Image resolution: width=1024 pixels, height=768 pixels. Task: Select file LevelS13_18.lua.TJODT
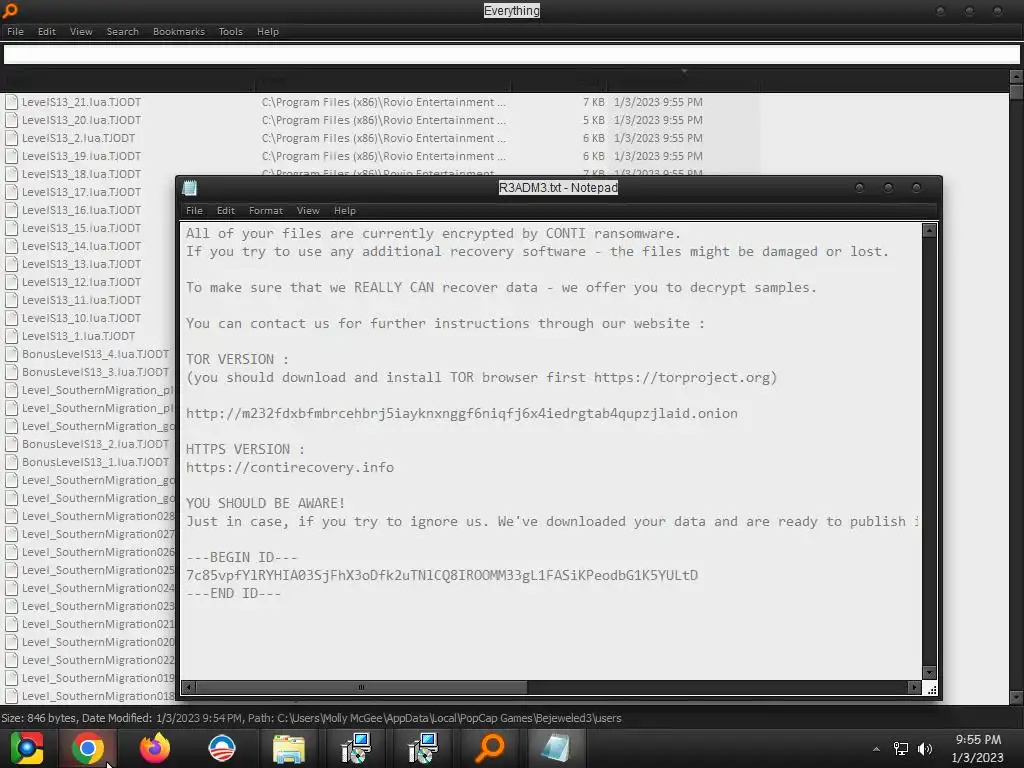click(x=81, y=174)
